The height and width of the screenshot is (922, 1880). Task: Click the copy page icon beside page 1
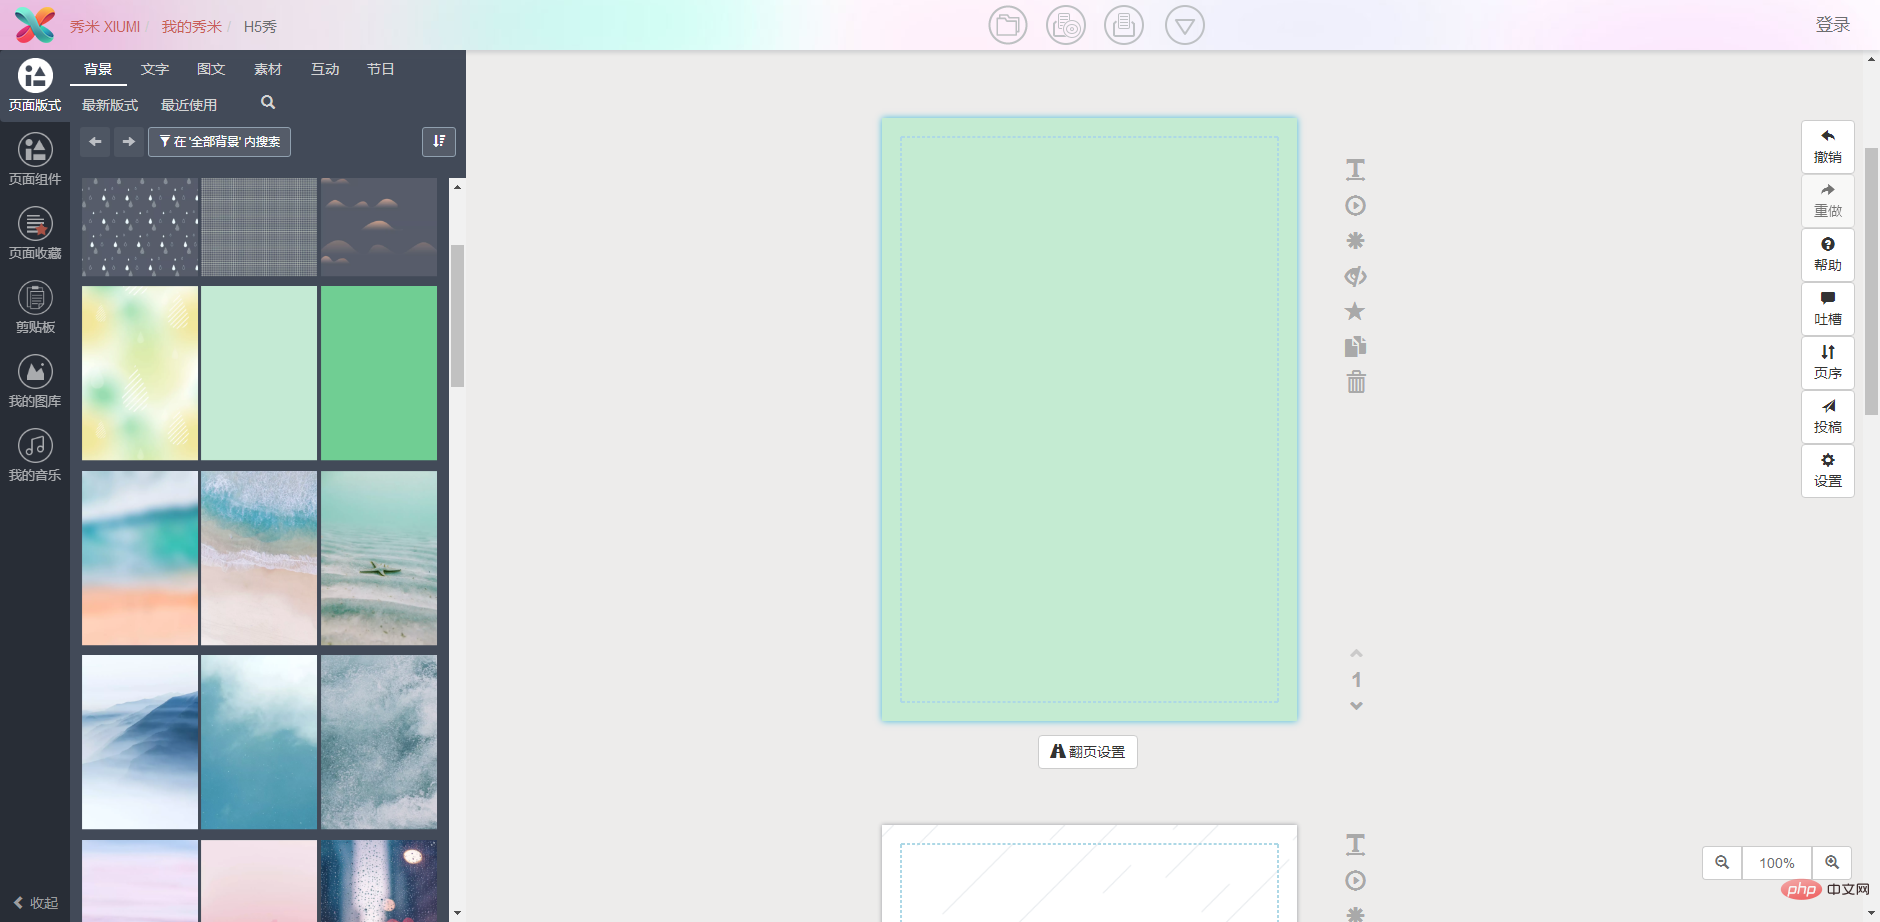(x=1355, y=347)
